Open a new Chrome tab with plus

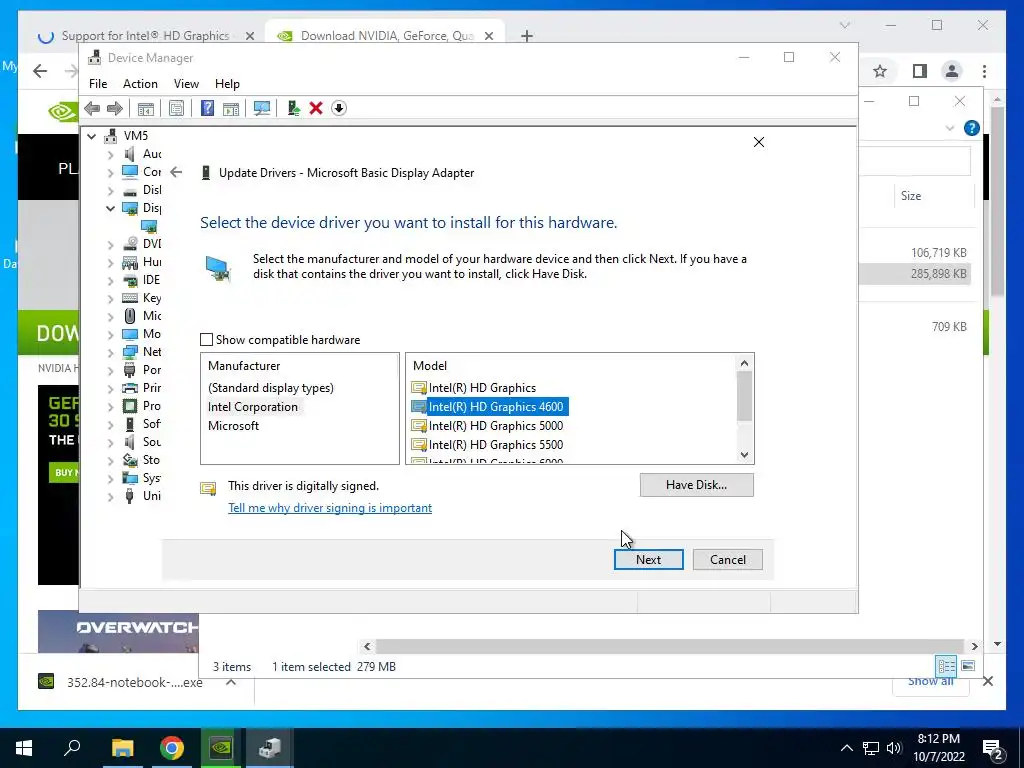[x=527, y=36]
